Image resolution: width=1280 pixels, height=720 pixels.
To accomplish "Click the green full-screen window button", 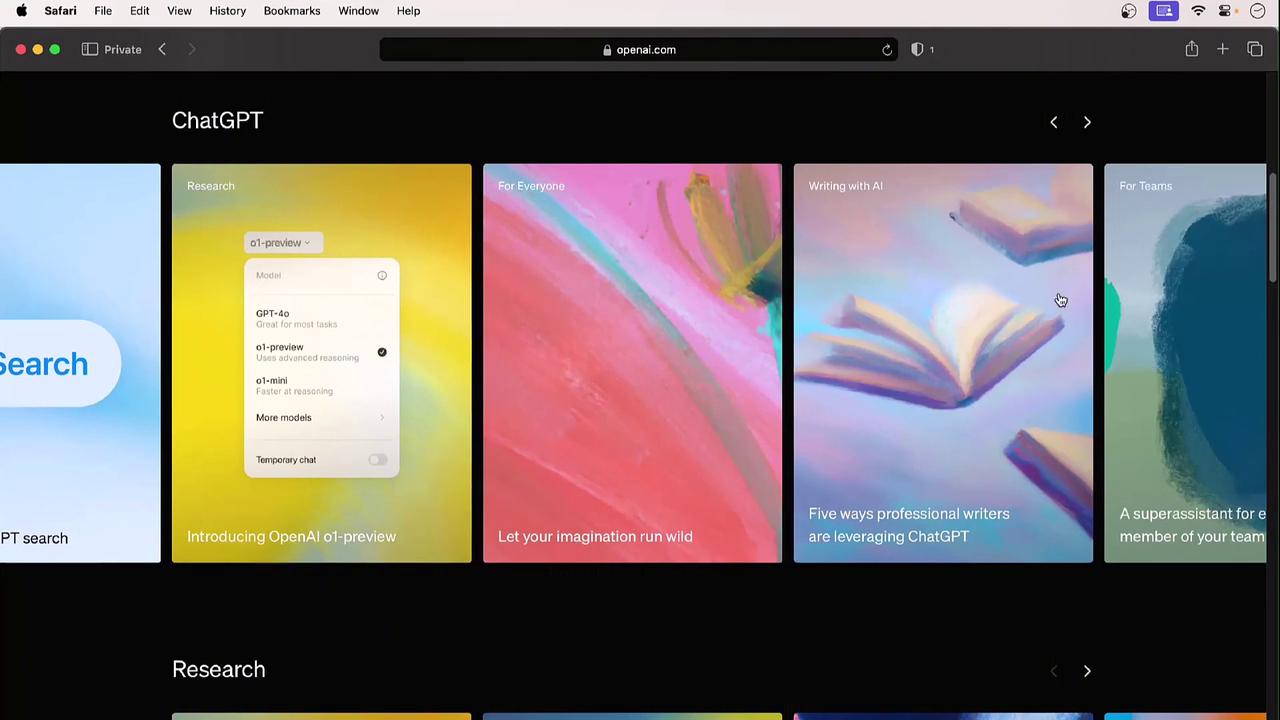I will 55,49.
